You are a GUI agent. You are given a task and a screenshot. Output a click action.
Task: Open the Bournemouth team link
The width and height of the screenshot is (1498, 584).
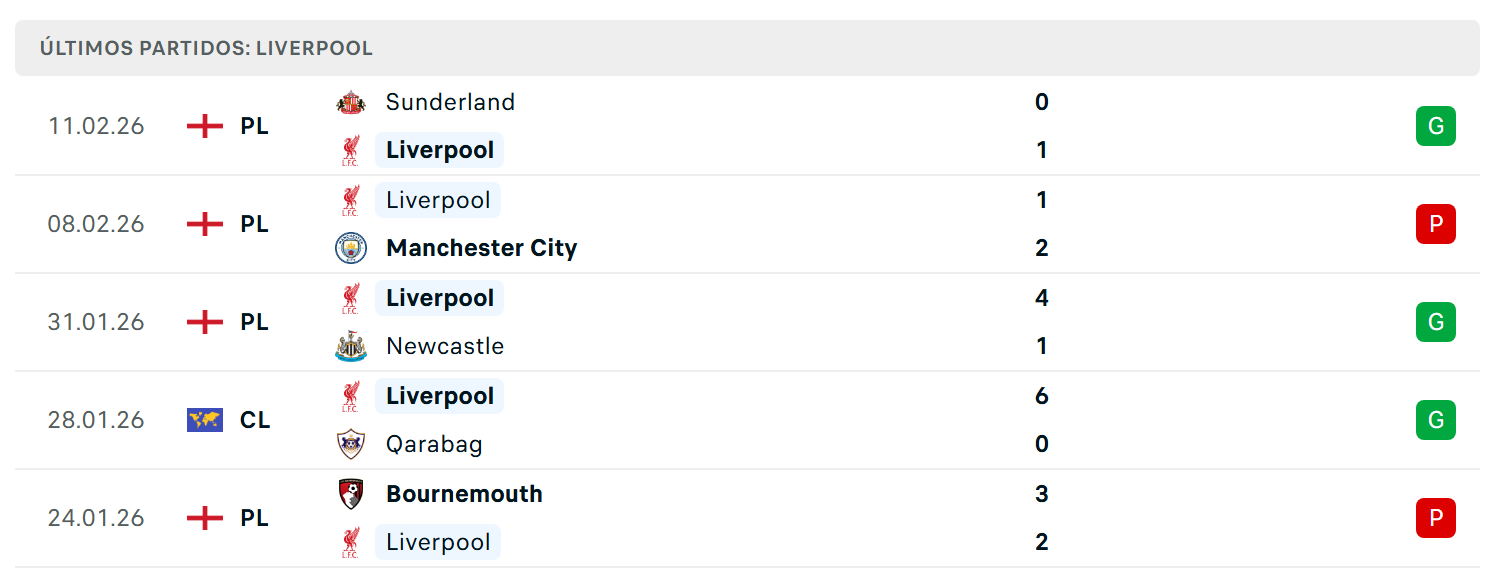tap(464, 494)
